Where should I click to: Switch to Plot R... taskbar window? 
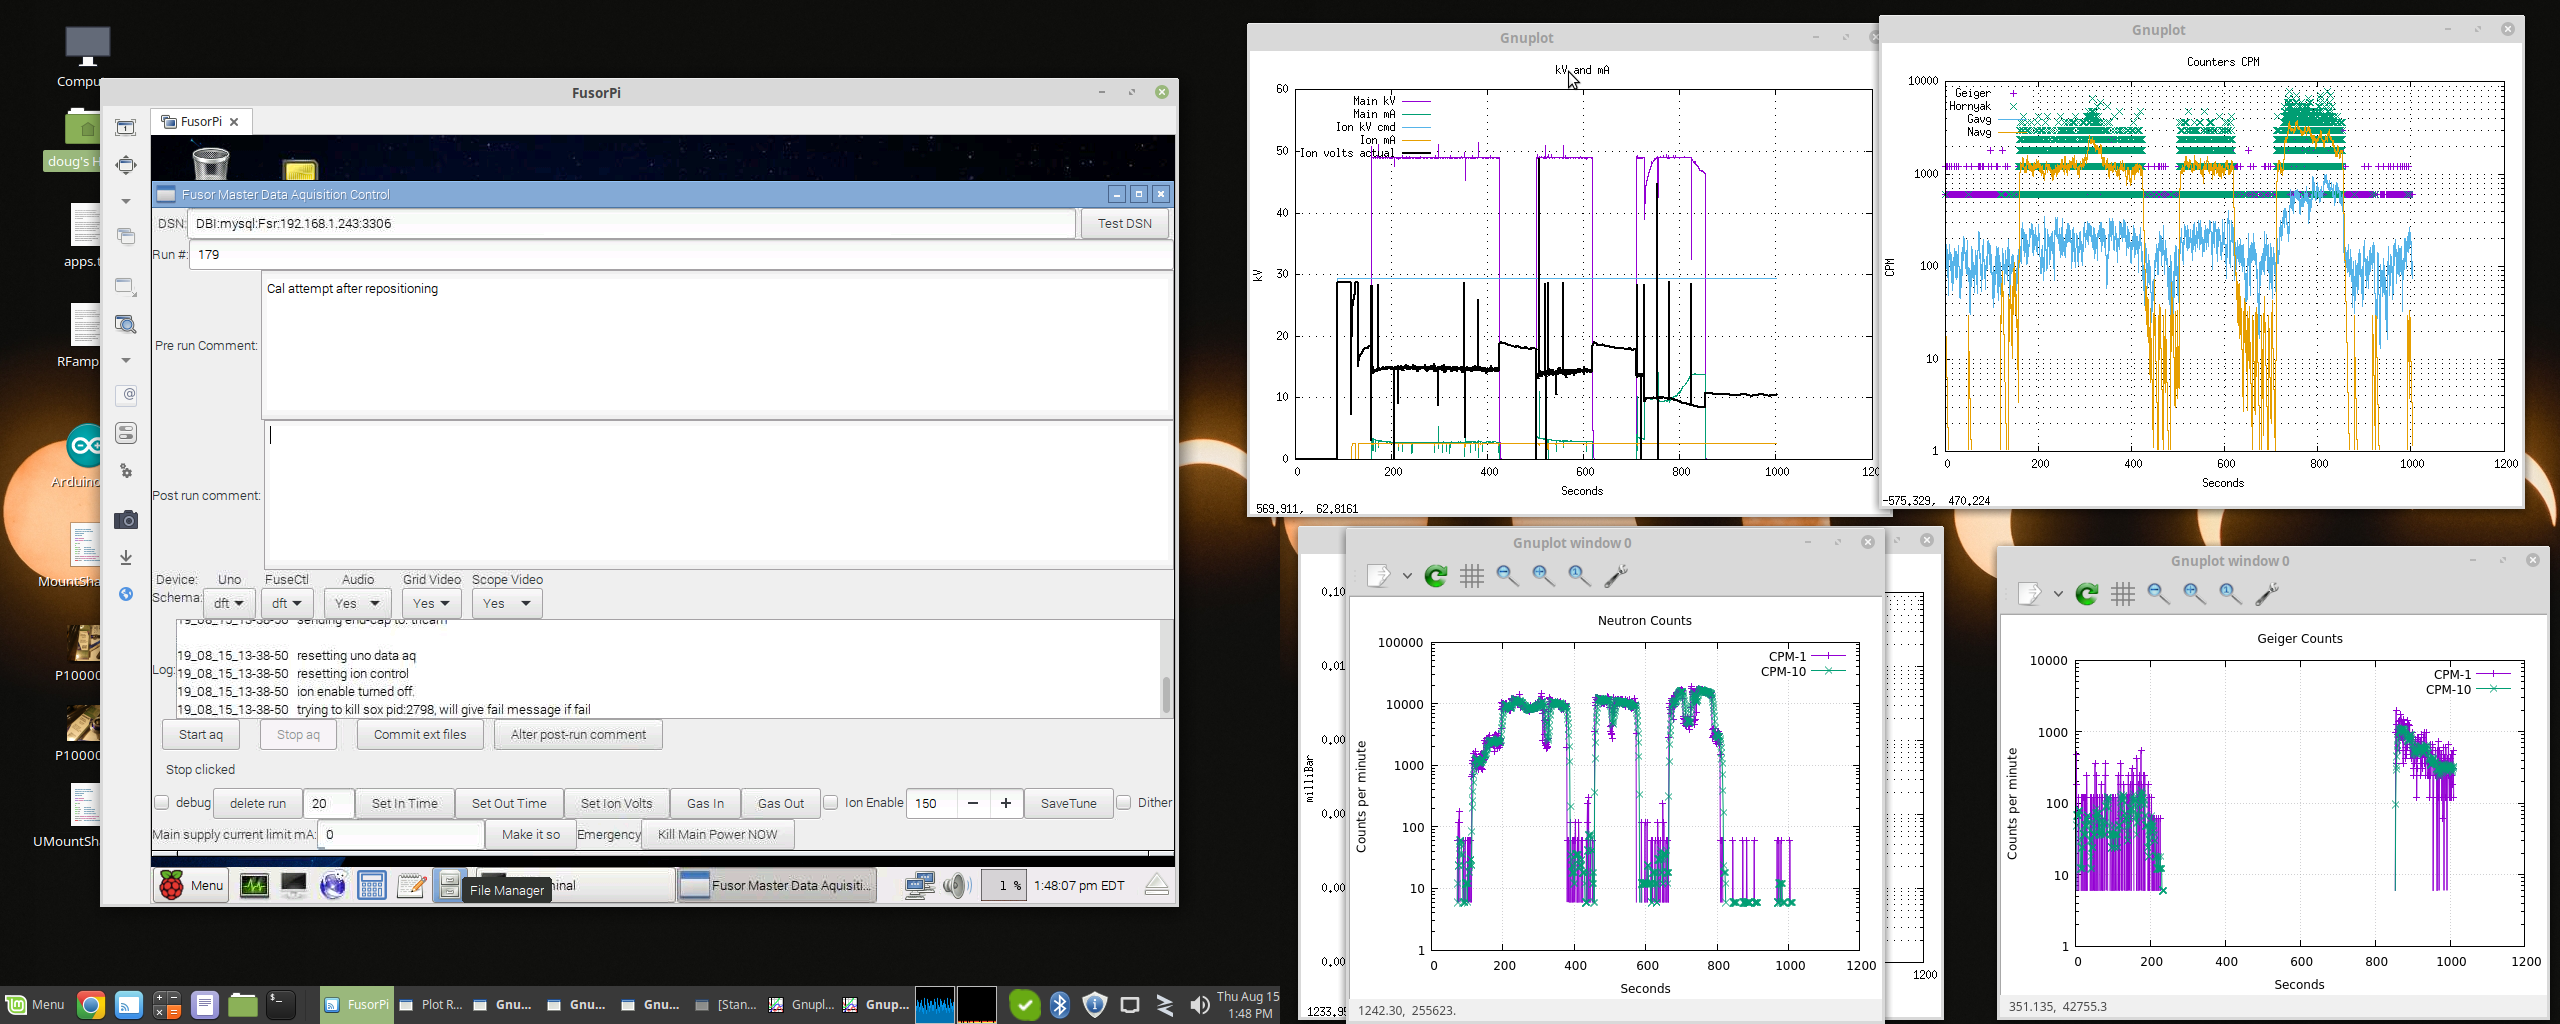[x=431, y=1005]
